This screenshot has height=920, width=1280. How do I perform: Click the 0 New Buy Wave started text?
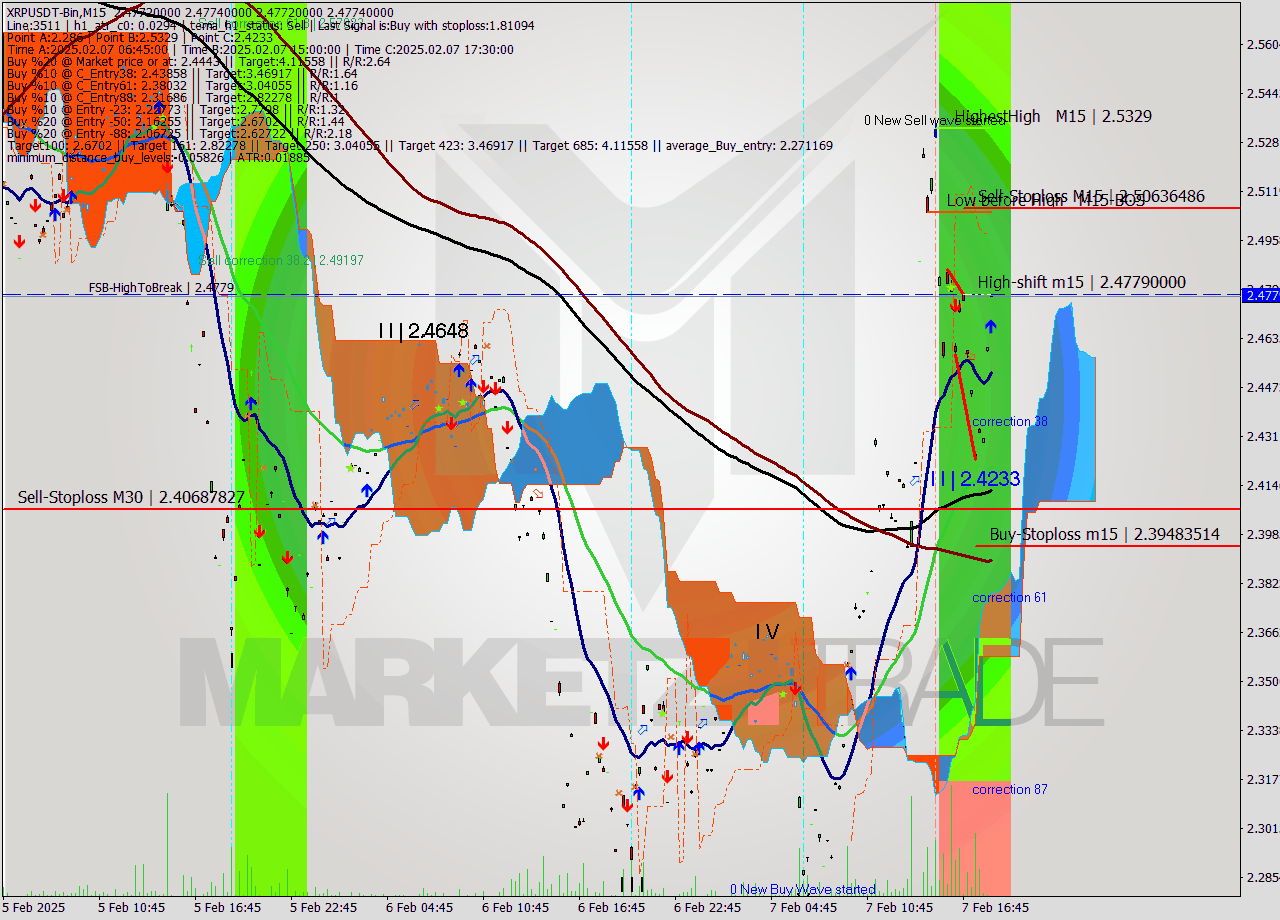point(802,889)
